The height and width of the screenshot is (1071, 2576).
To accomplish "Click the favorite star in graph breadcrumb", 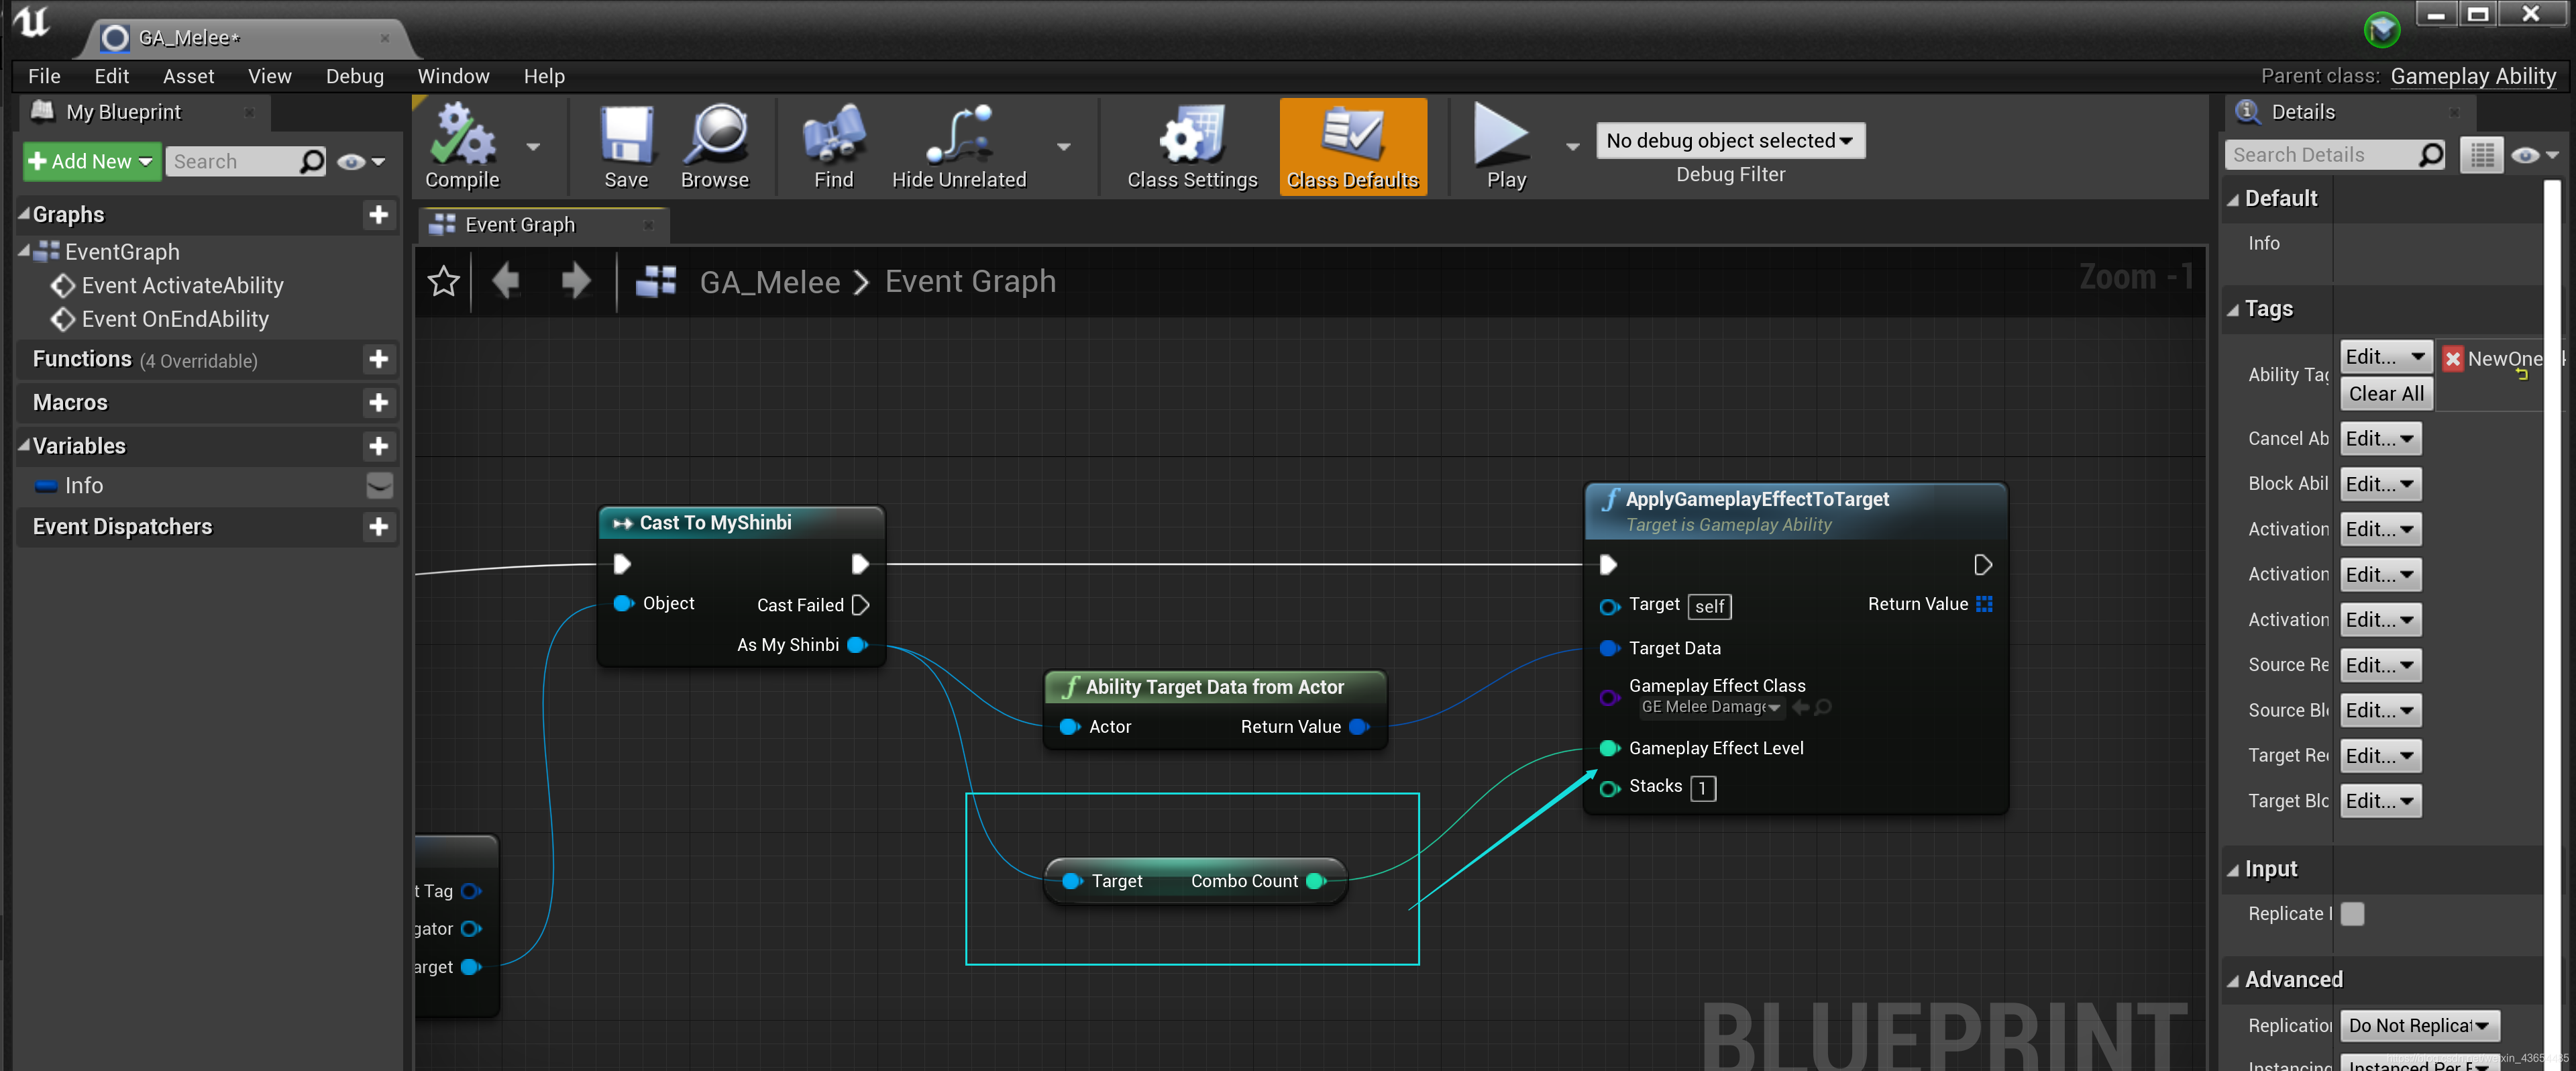I will [443, 282].
